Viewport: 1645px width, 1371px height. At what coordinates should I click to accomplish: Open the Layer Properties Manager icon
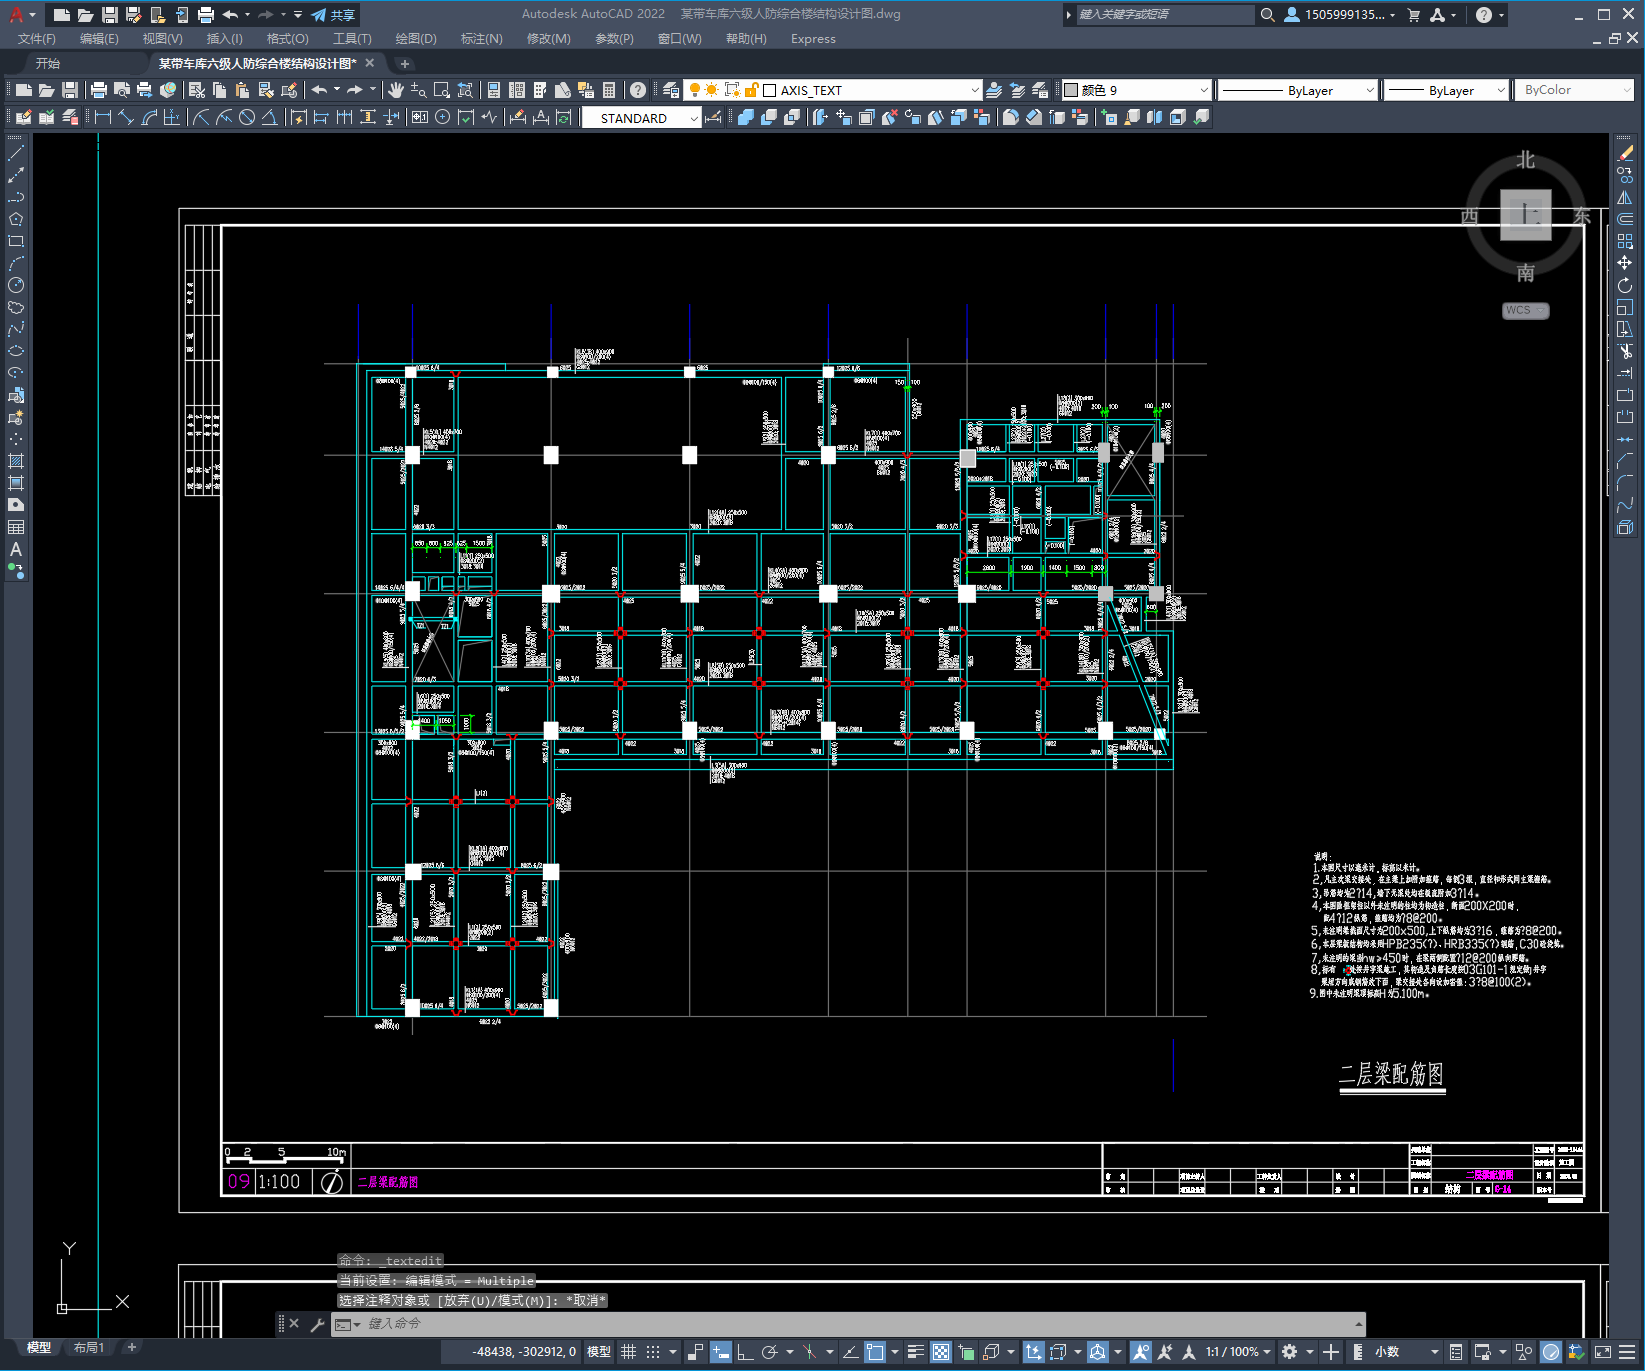coord(671,90)
